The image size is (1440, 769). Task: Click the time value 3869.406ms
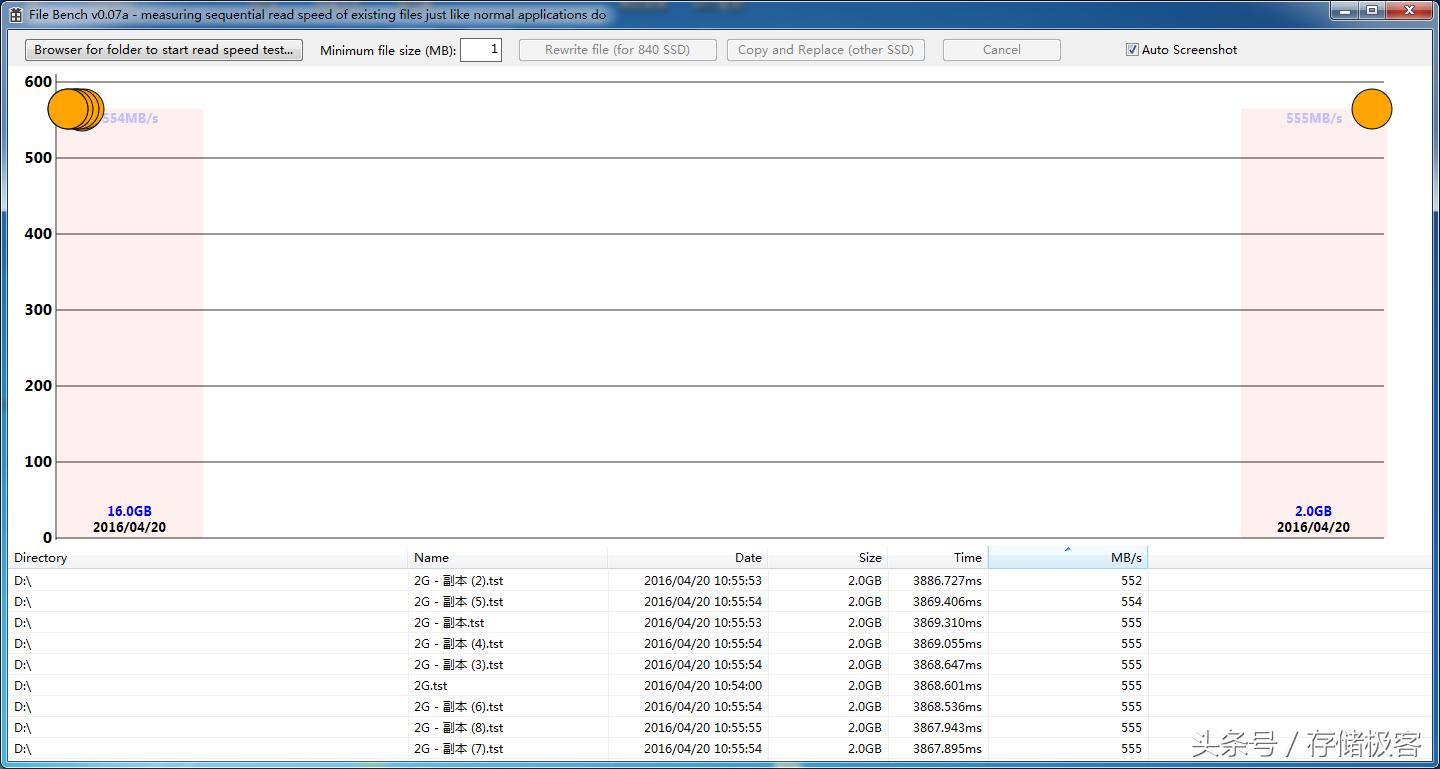click(947, 602)
